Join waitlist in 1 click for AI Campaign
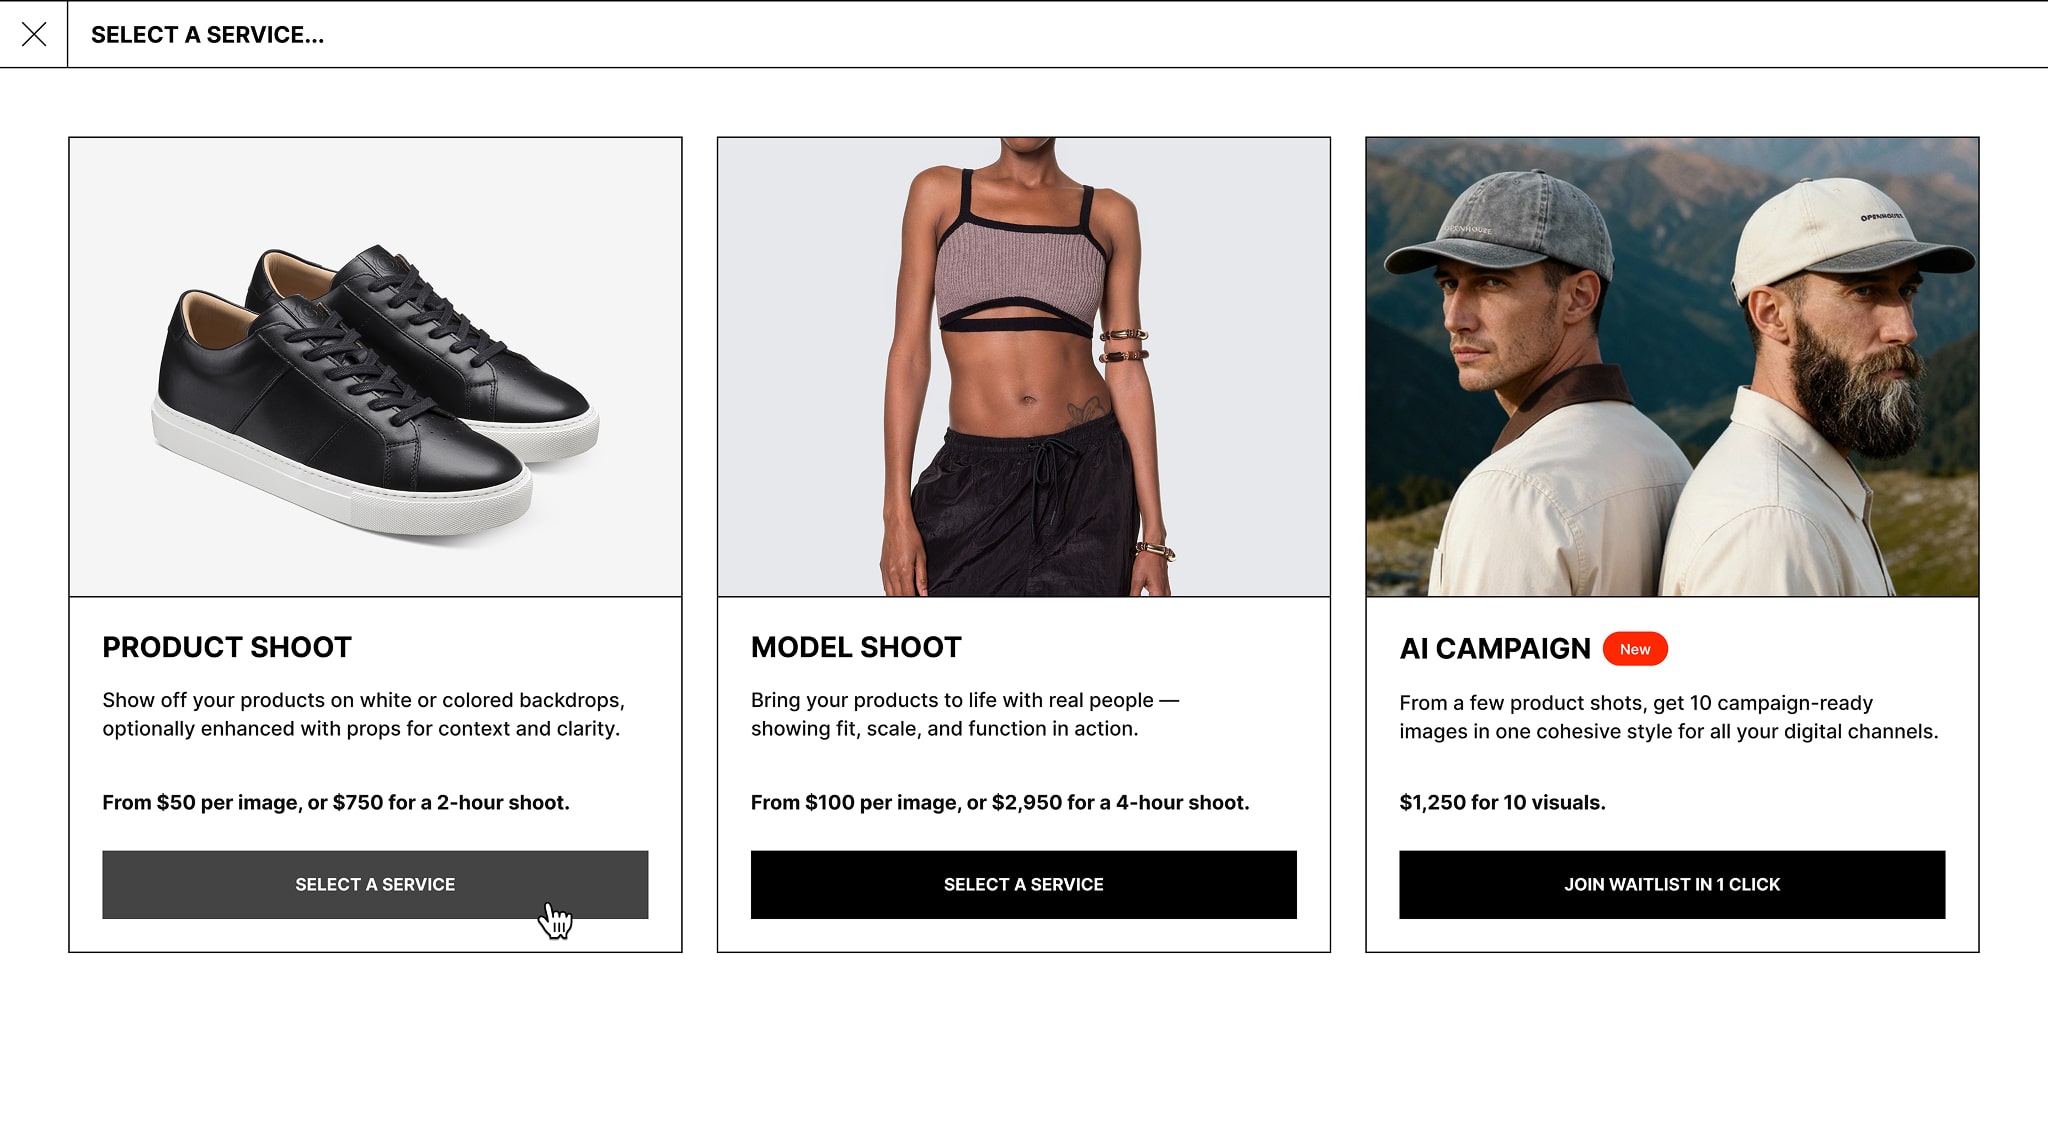The height and width of the screenshot is (1138, 2048). click(x=1672, y=884)
